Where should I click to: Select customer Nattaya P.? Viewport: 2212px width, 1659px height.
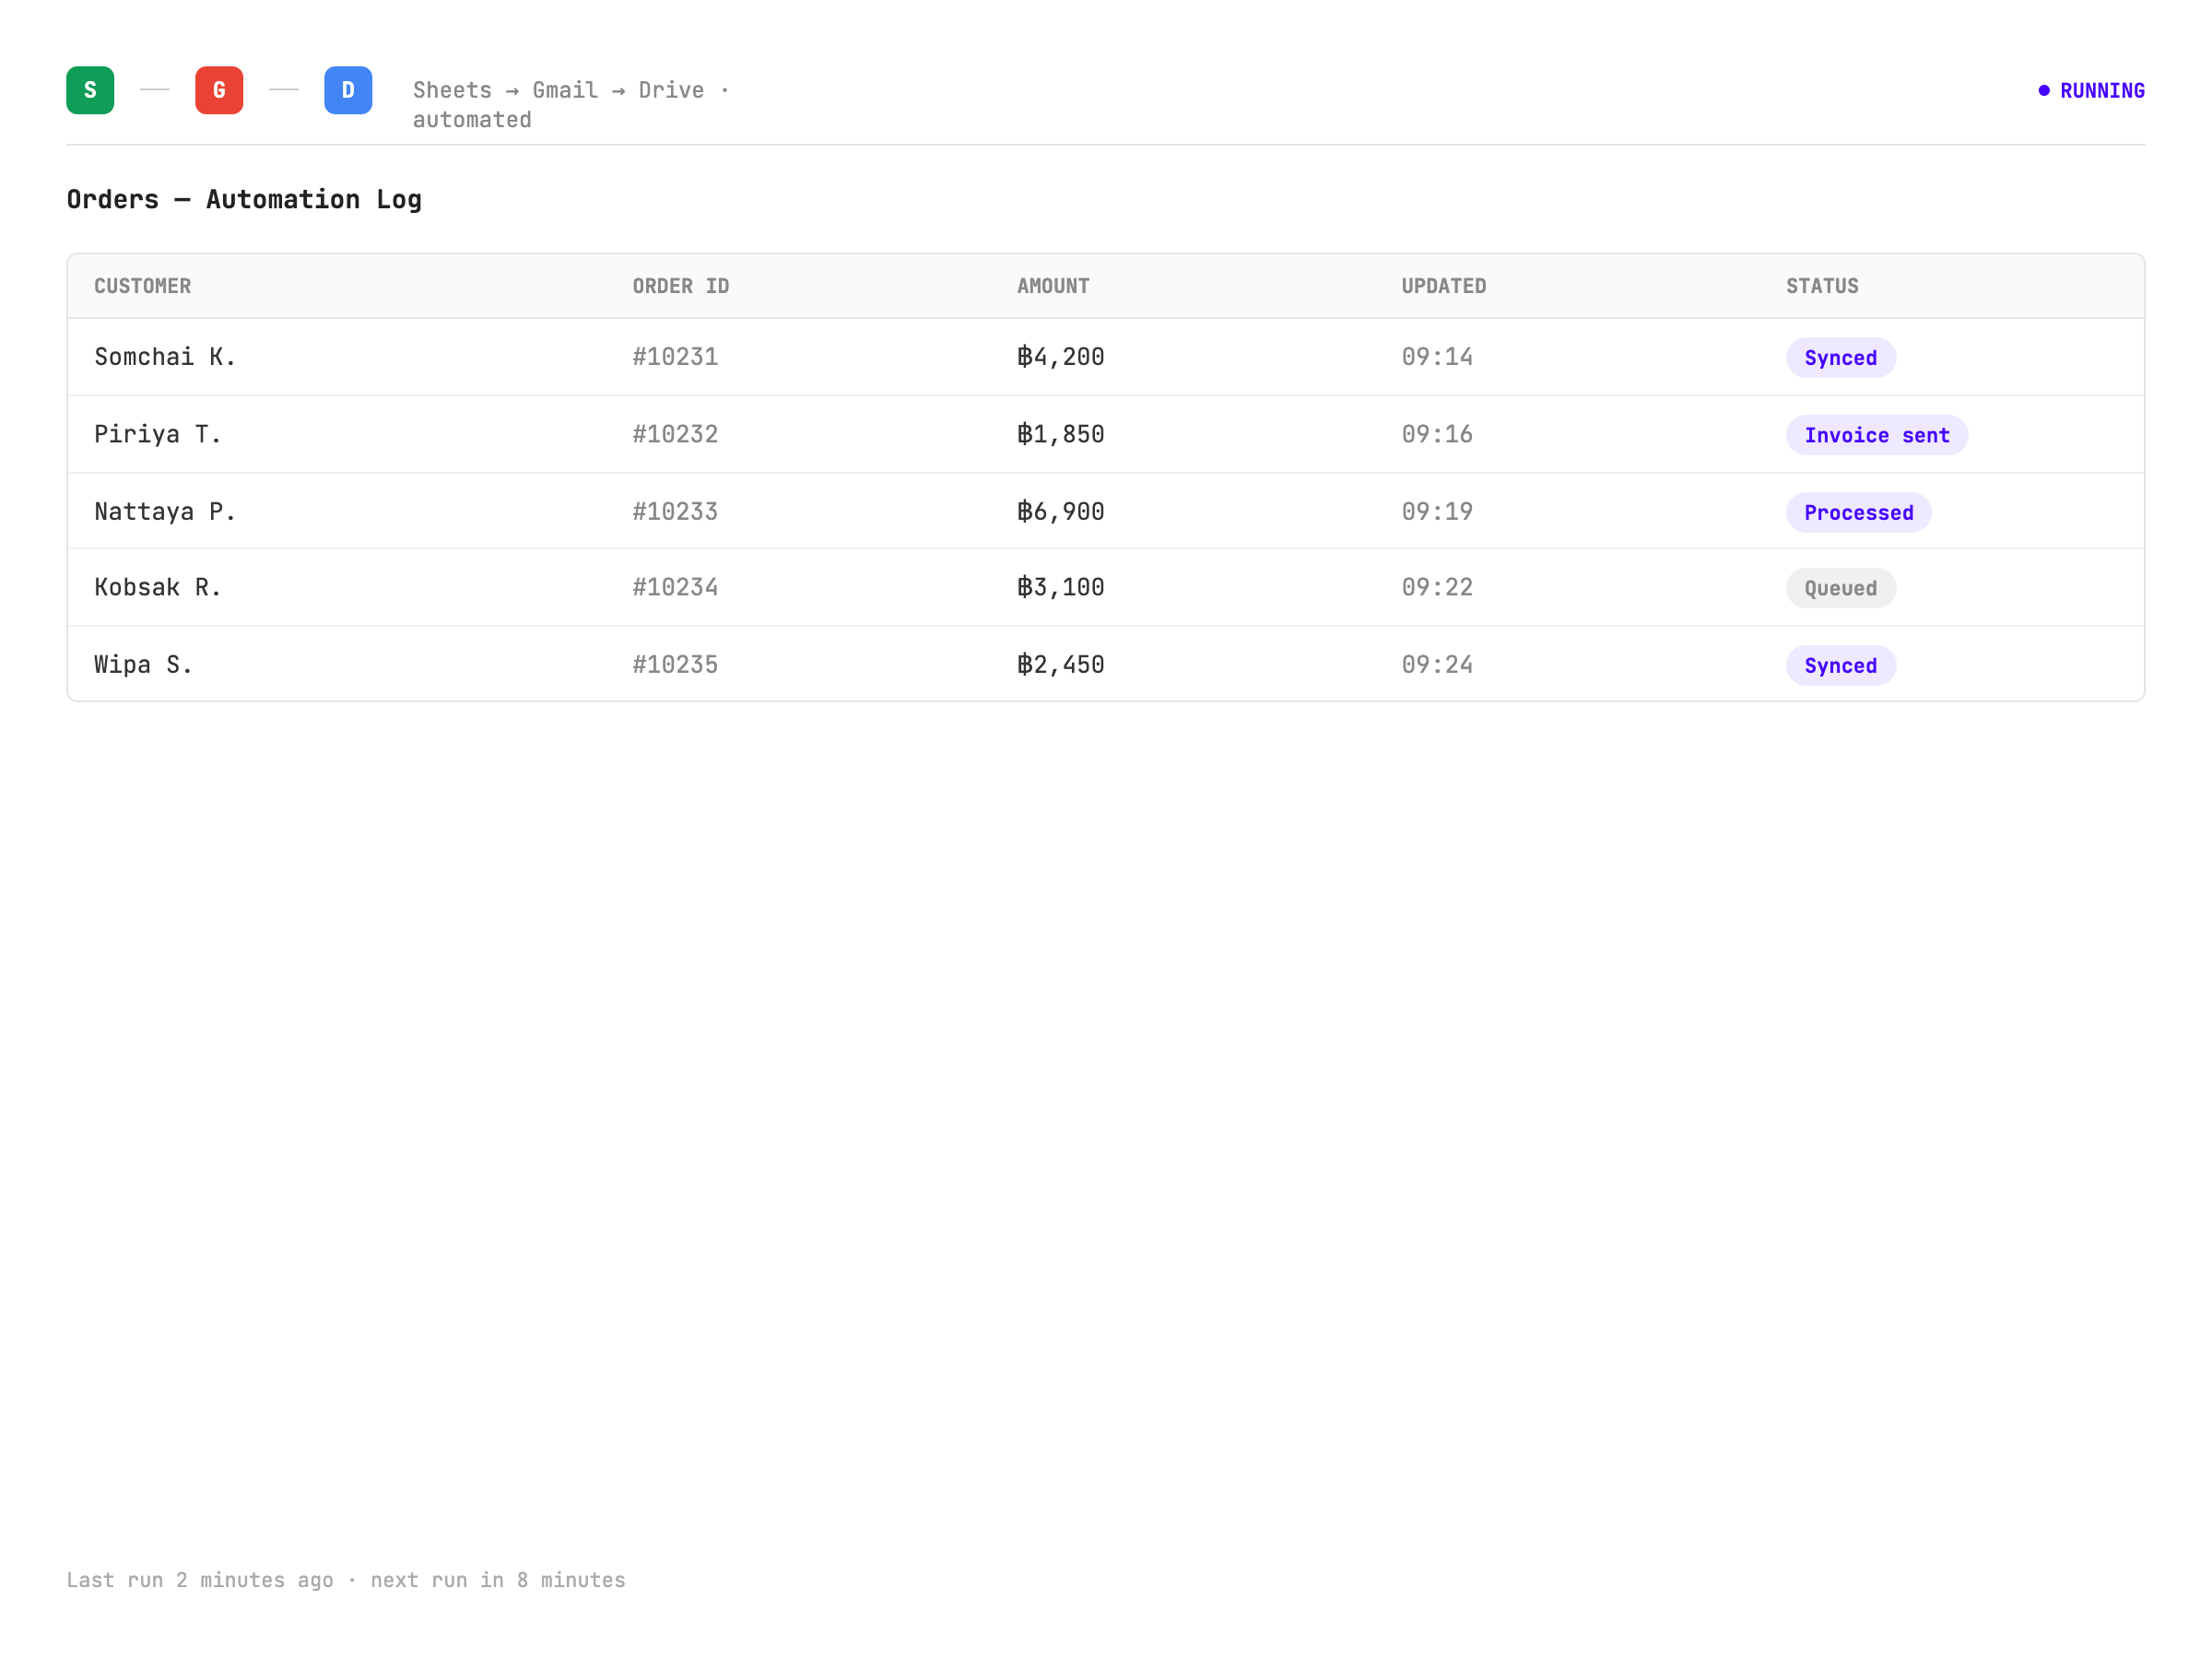click(x=165, y=511)
